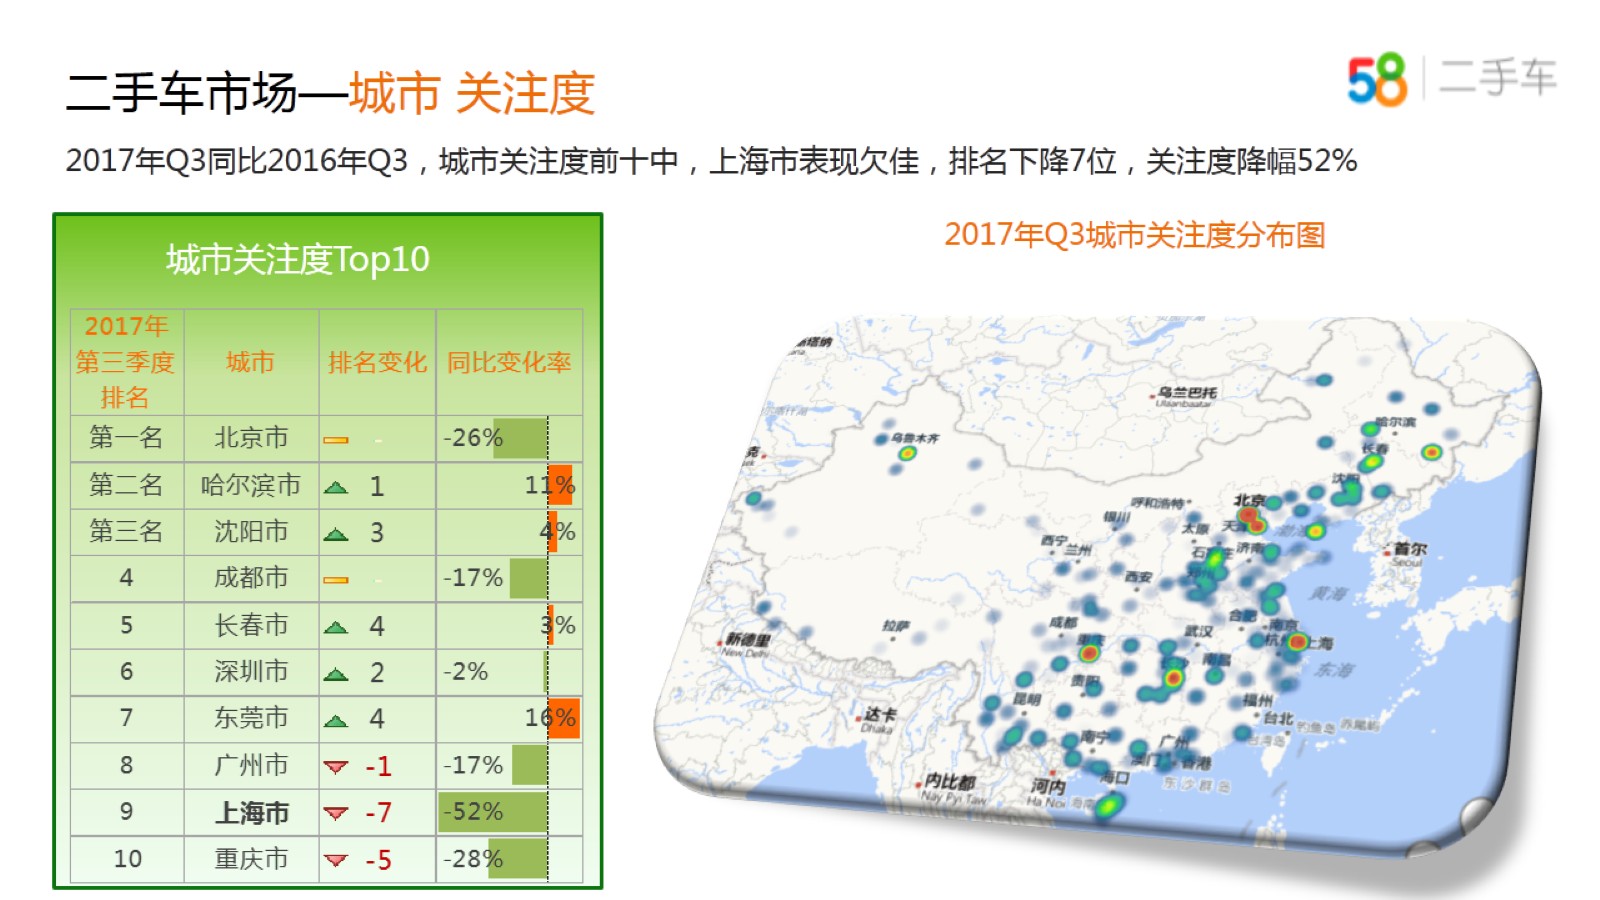
Task: Select the 广州市 cell
Action: point(251,765)
